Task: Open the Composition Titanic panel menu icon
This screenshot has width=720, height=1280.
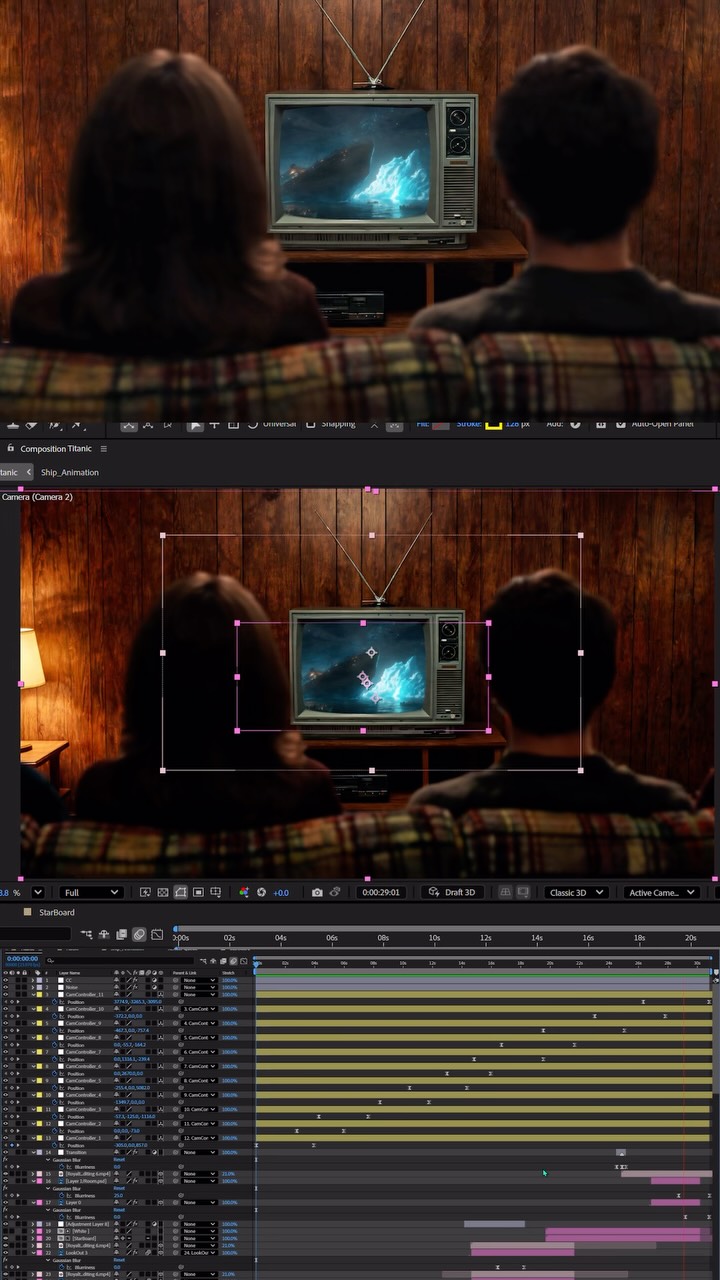Action: coord(104,449)
